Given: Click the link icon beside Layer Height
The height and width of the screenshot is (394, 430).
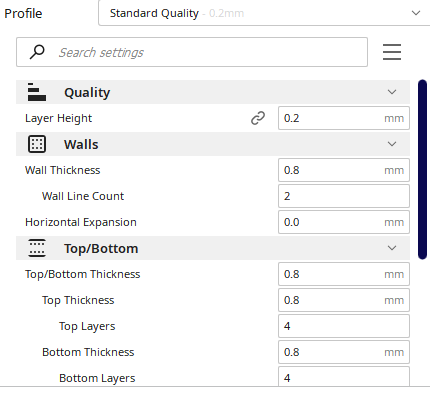Looking at the screenshot, I should coord(258,118).
